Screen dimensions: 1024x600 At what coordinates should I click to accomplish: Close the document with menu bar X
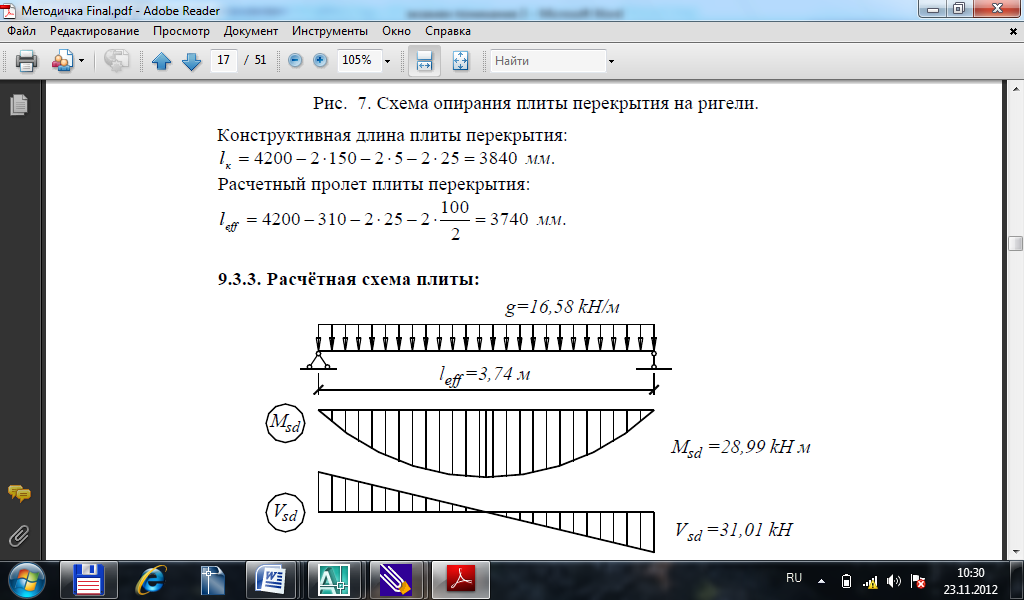1013,31
